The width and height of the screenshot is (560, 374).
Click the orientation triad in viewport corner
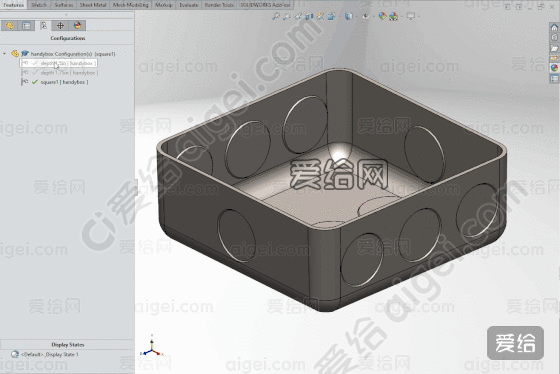click(152, 347)
